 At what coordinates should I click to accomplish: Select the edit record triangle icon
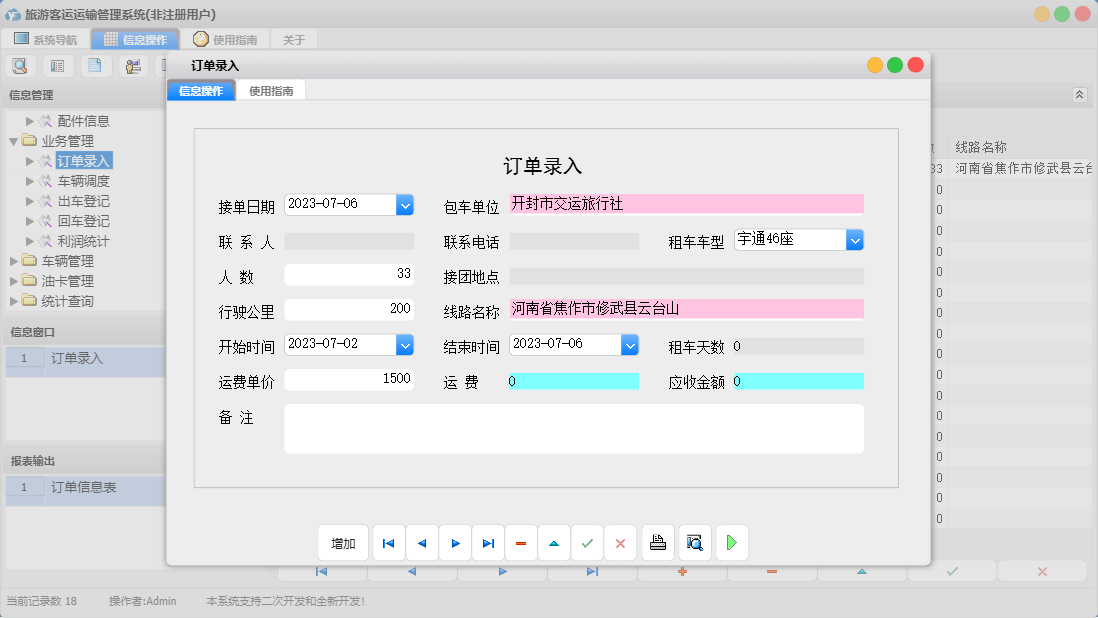click(x=554, y=542)
